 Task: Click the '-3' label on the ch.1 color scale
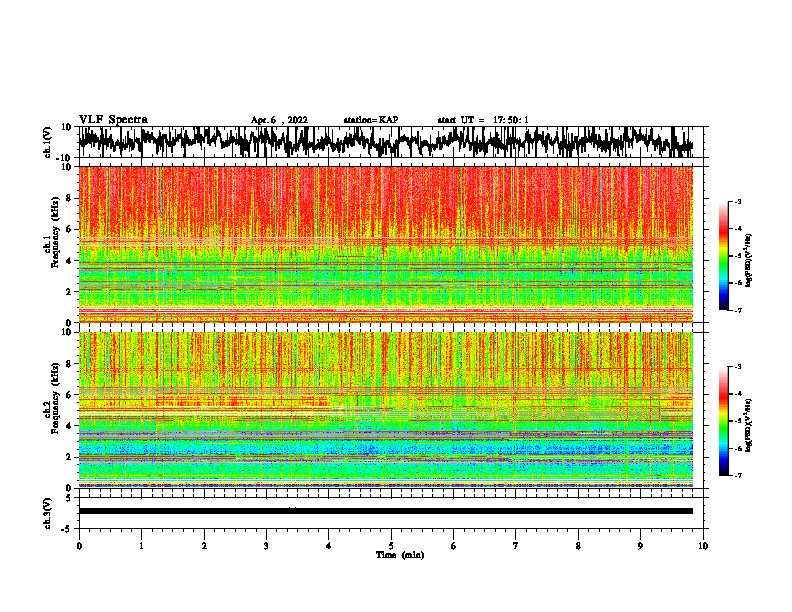click(738, 201)
